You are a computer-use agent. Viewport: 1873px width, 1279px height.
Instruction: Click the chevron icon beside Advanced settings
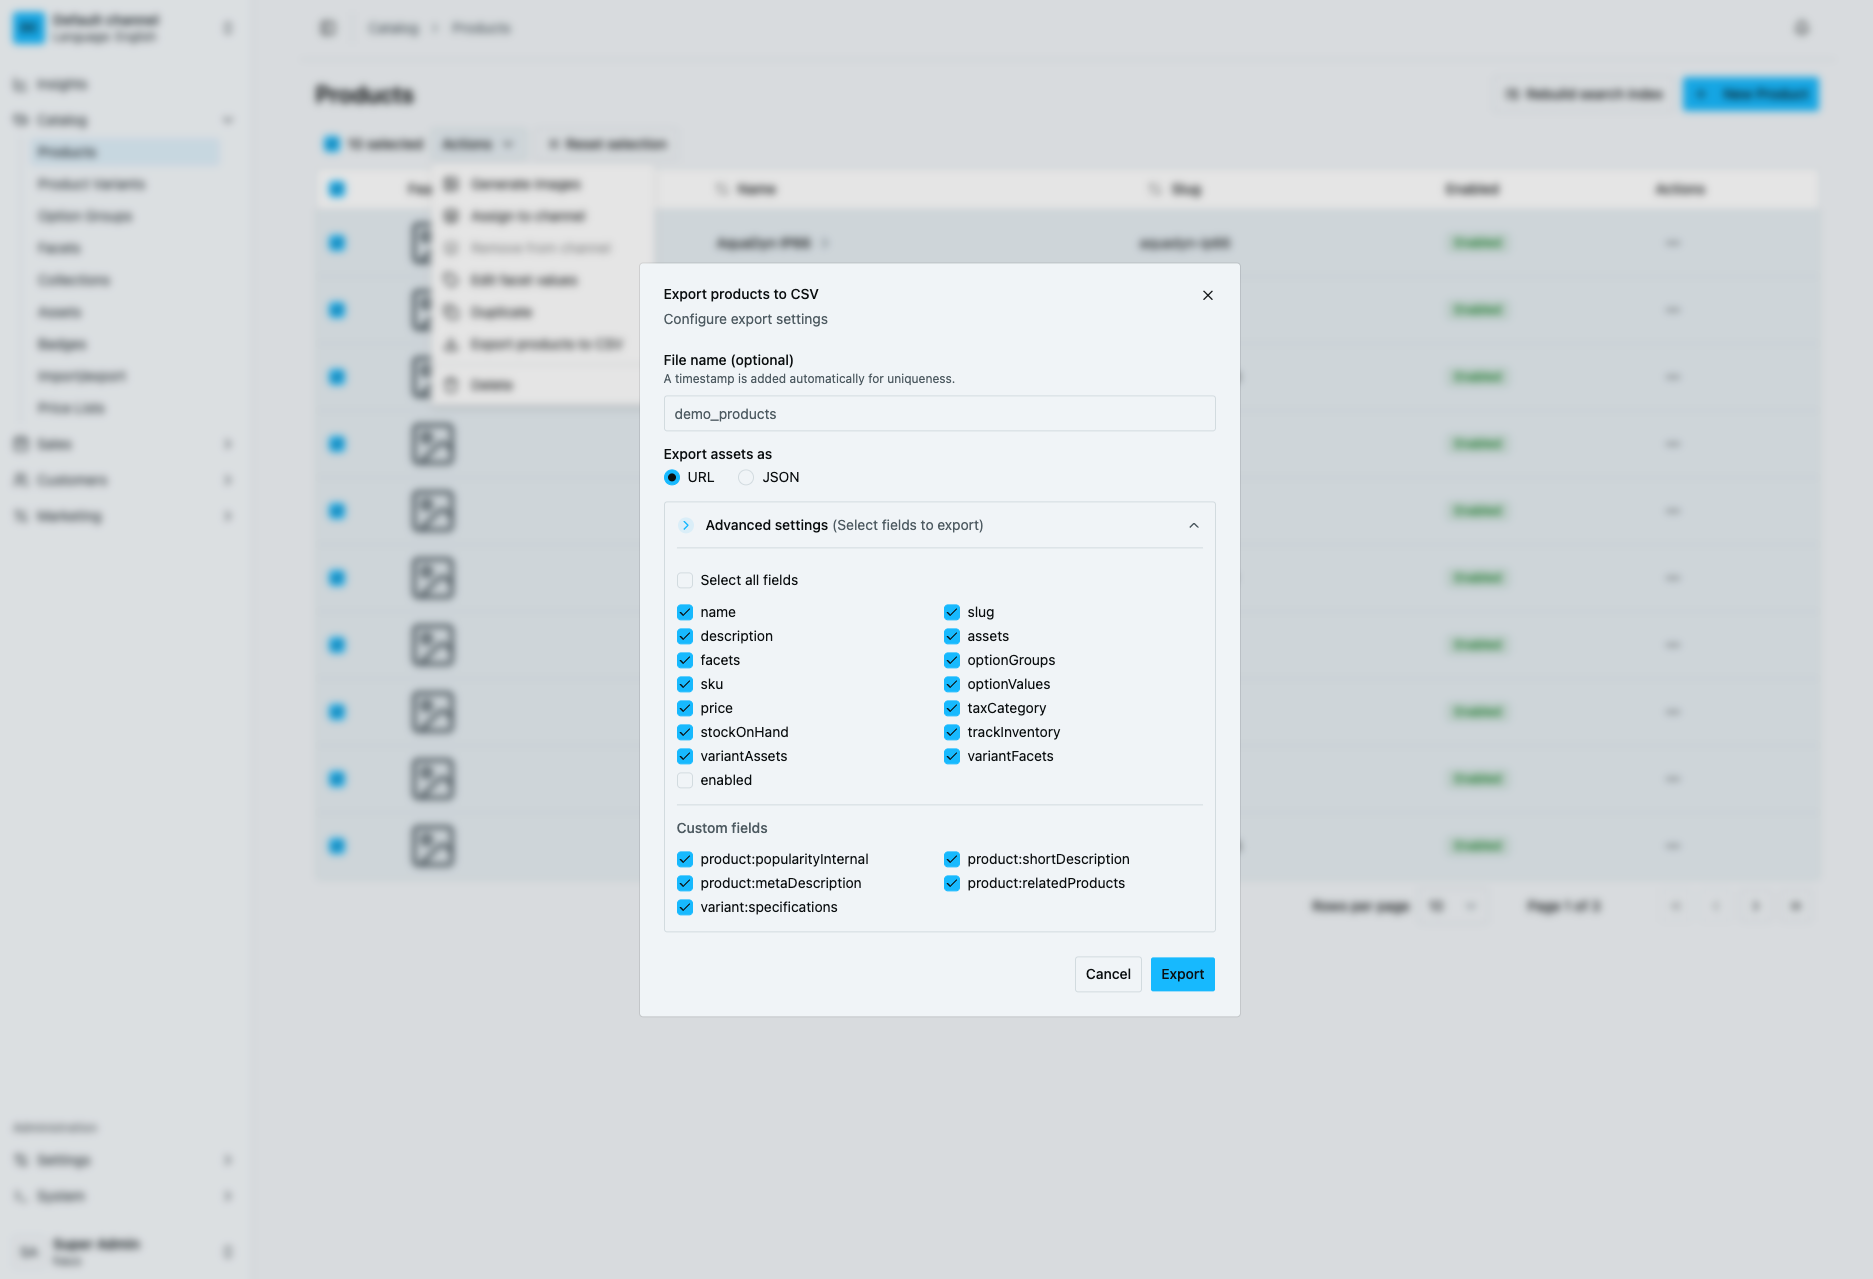[x=686, y=525]
